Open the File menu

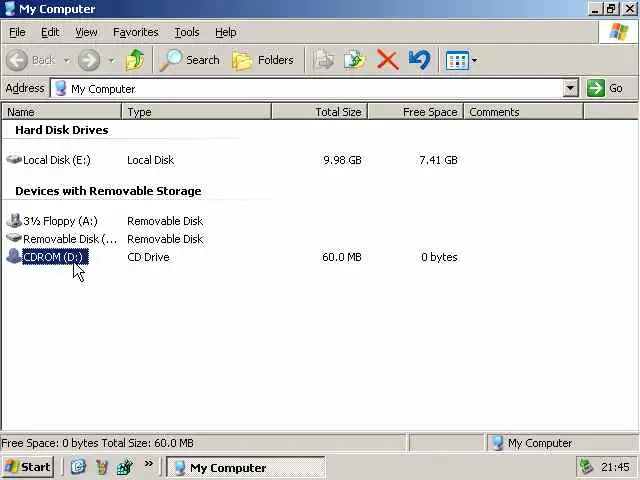[17, 32]
